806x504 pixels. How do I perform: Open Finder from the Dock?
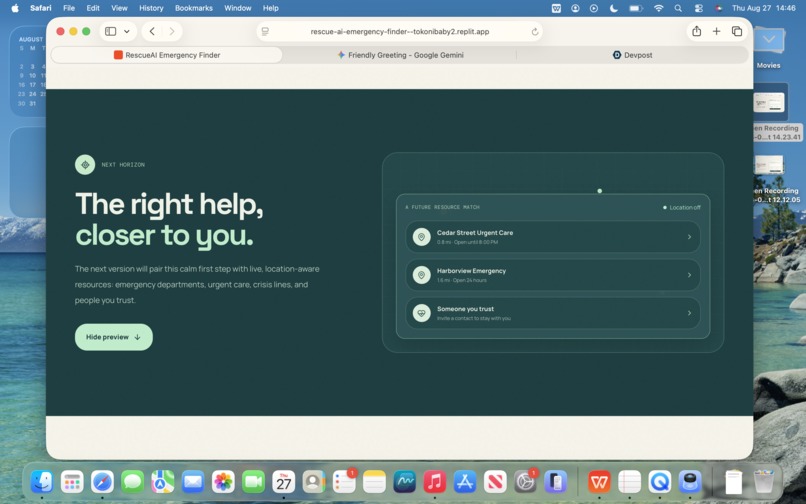[x=42, y=482]
